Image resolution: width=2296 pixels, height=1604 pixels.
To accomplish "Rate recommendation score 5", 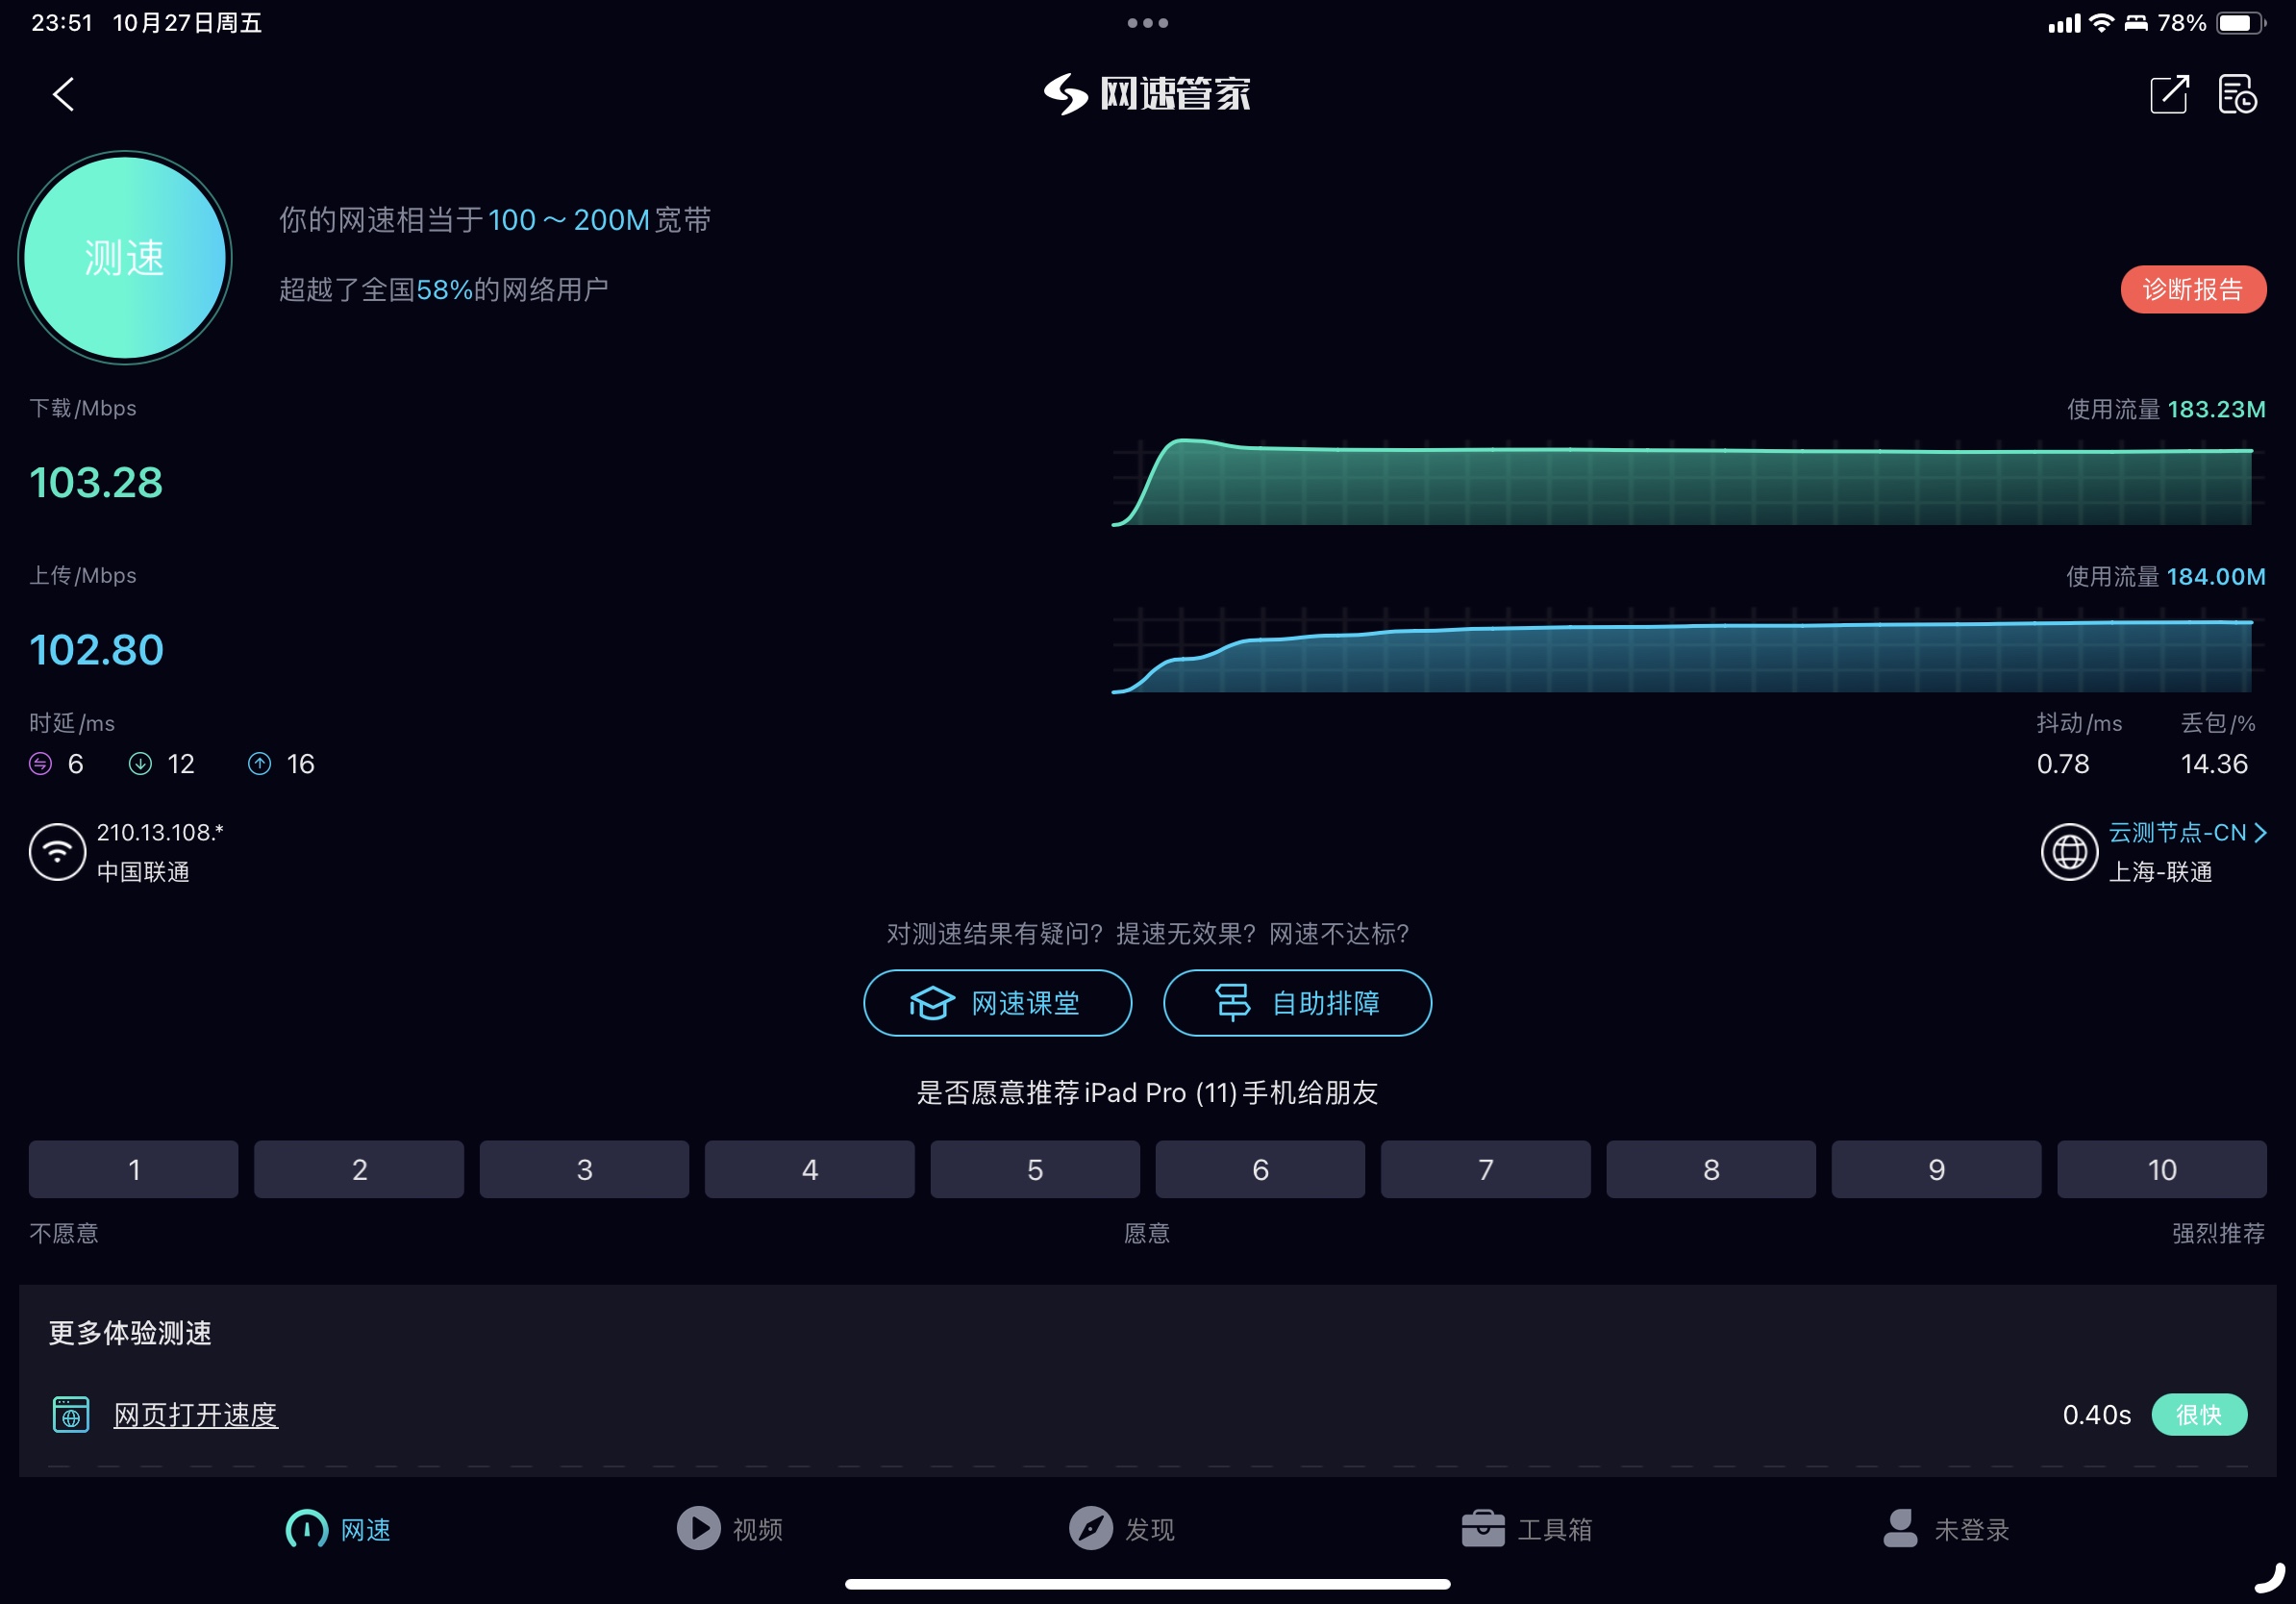I will click(1035, 1169).
